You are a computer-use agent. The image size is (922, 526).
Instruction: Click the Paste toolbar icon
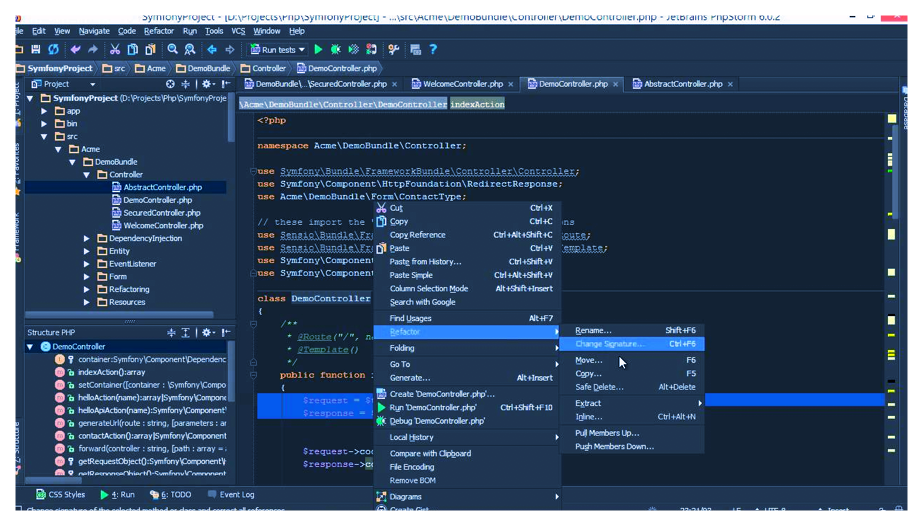[151, 49]
